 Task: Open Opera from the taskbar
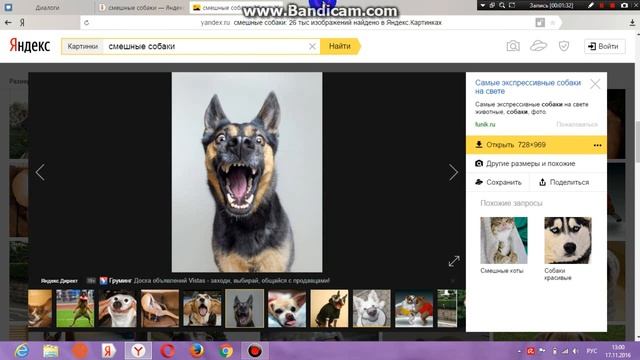167,351
